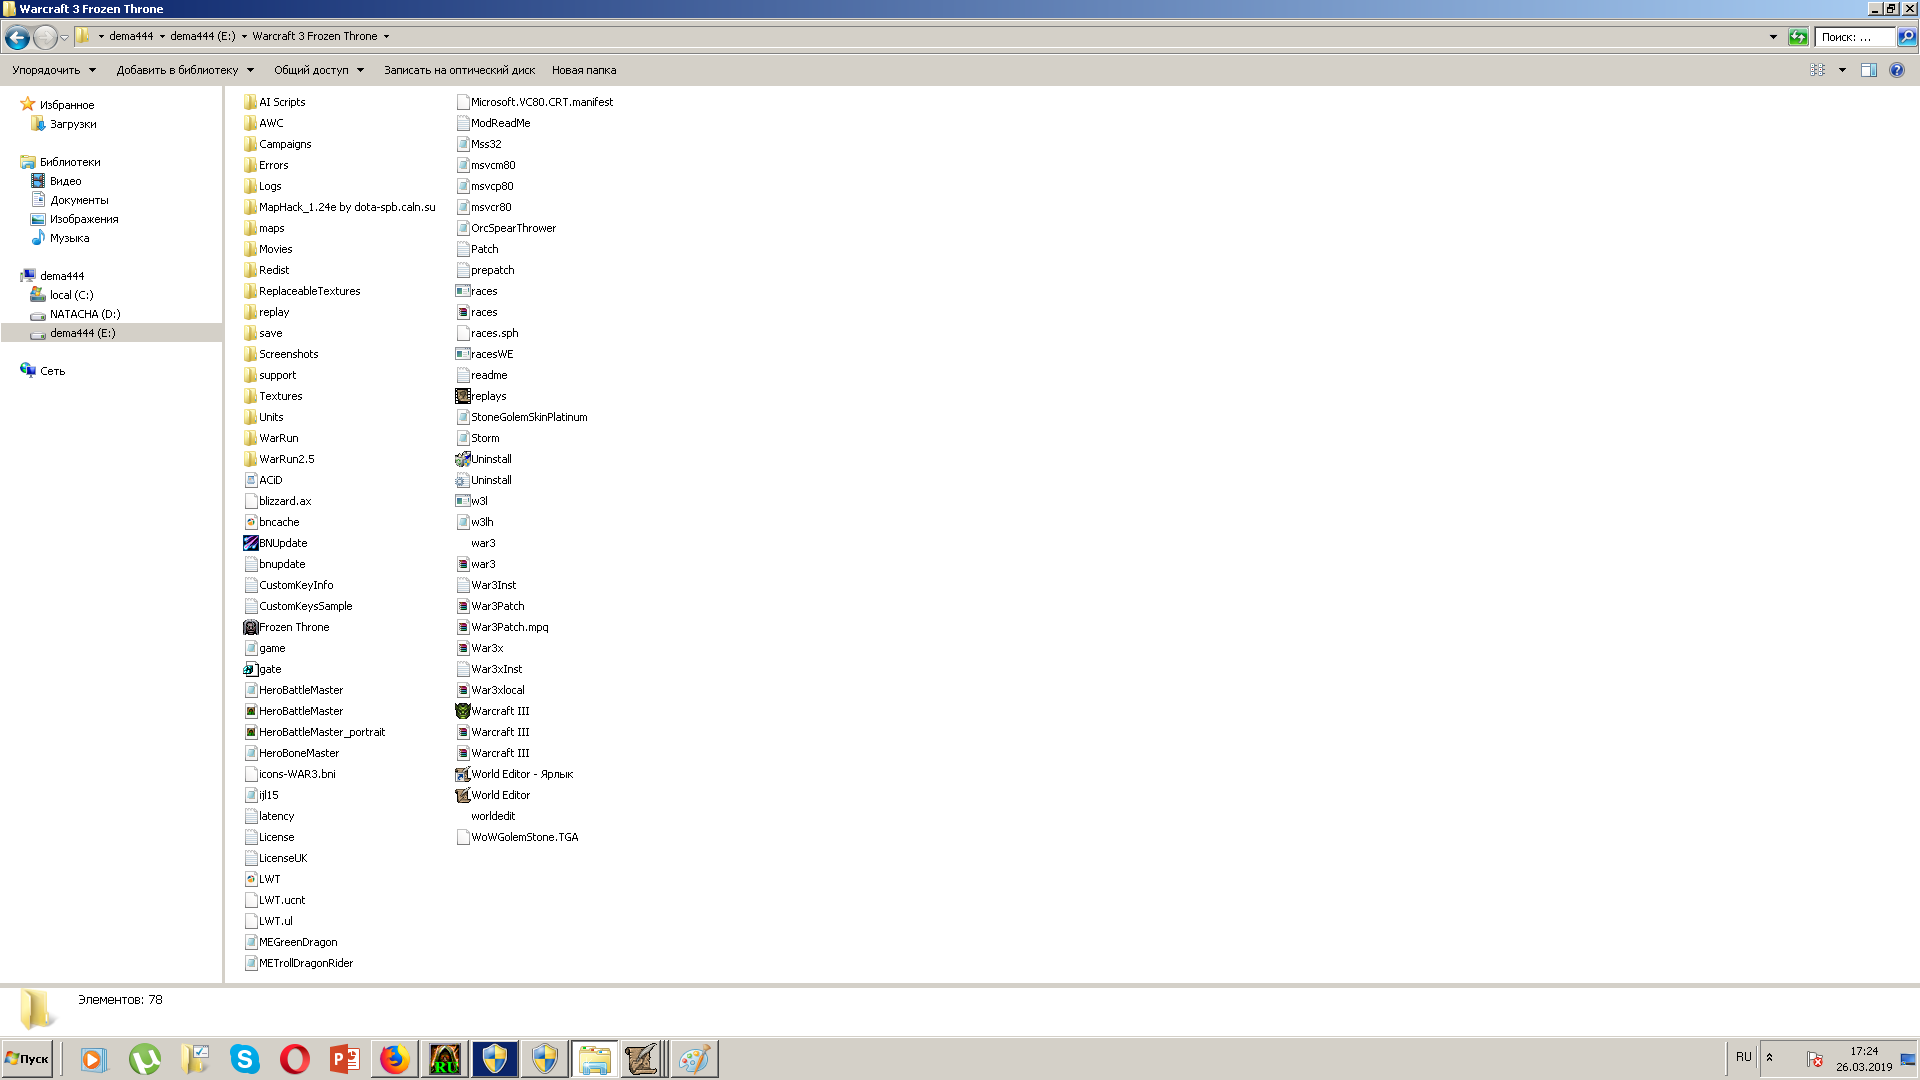Open Skype from the taskbar
This screenshot has height=1080, width=1920.
tap(244, 1058)
